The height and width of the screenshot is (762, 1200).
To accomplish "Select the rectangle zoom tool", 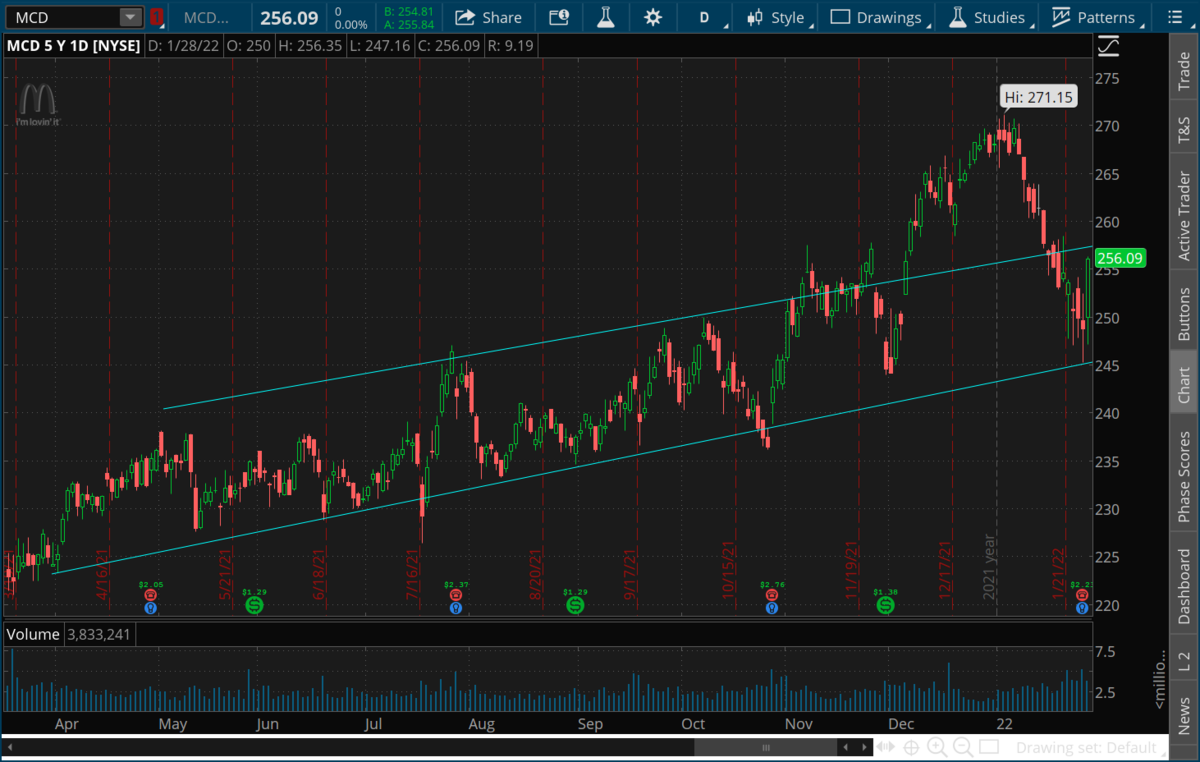I will pos(988,747).
